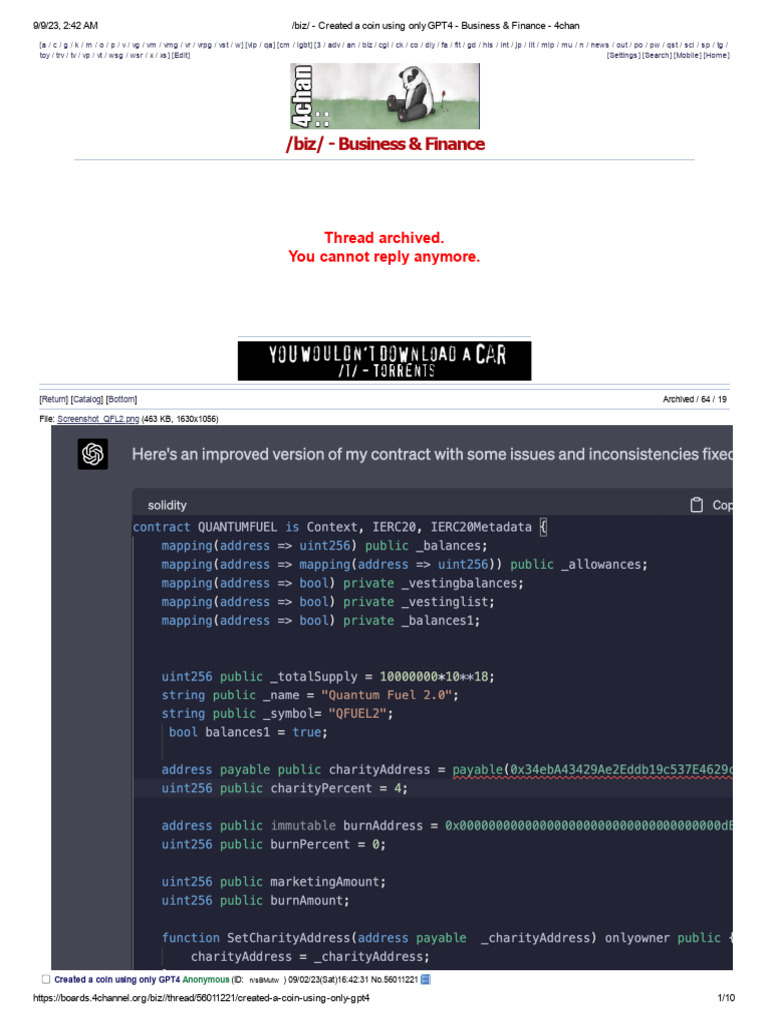Click the [Return] link

click(54, 399)
